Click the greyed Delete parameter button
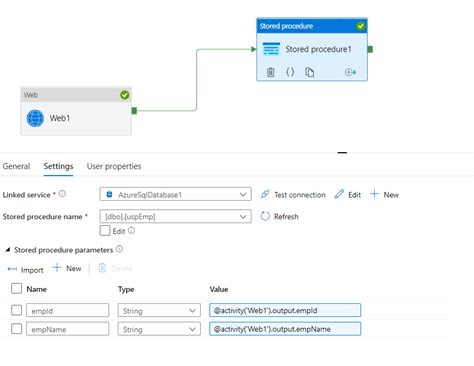474x366 pixels. click(116, 268)
